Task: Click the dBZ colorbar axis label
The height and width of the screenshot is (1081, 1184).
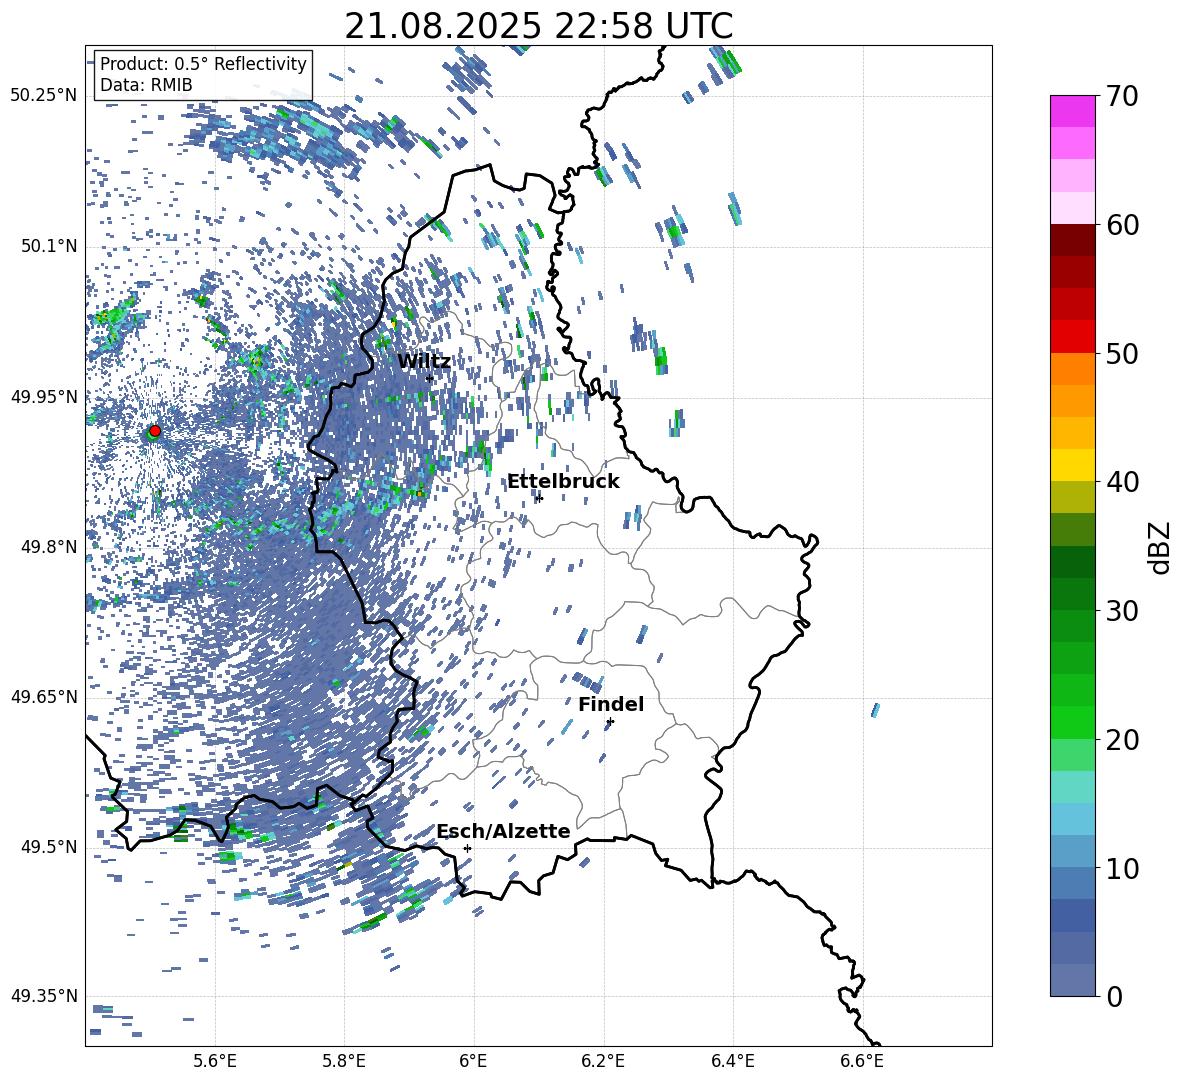Action: click(1161, 547)
